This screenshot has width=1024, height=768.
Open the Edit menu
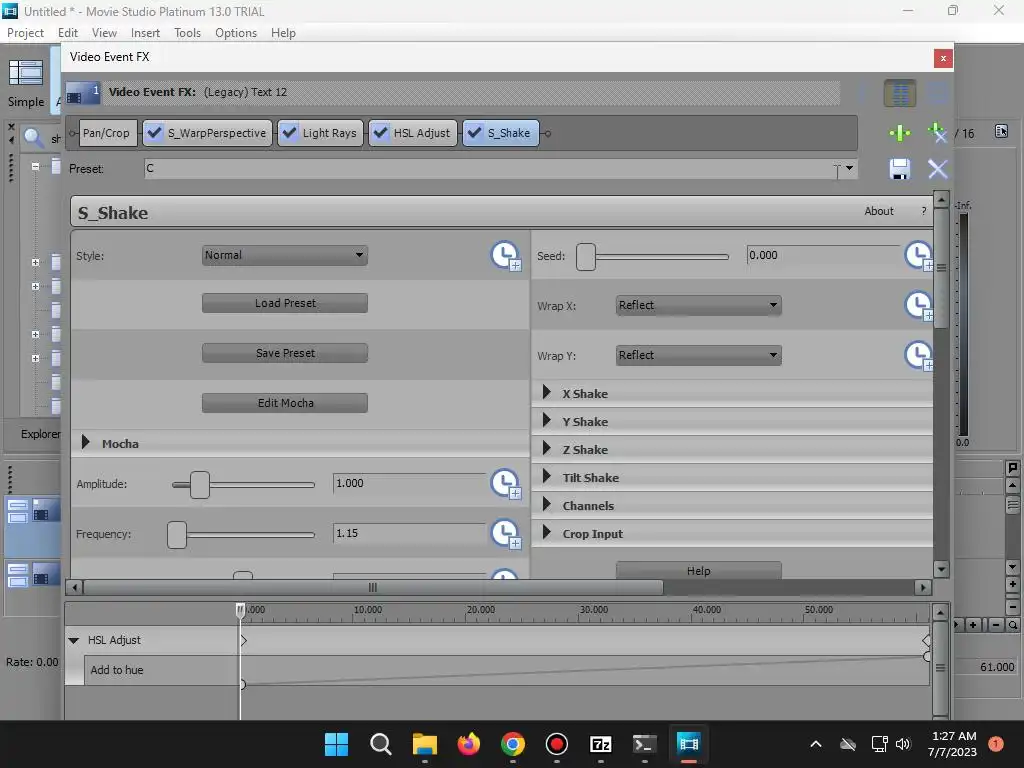[67, 33]
